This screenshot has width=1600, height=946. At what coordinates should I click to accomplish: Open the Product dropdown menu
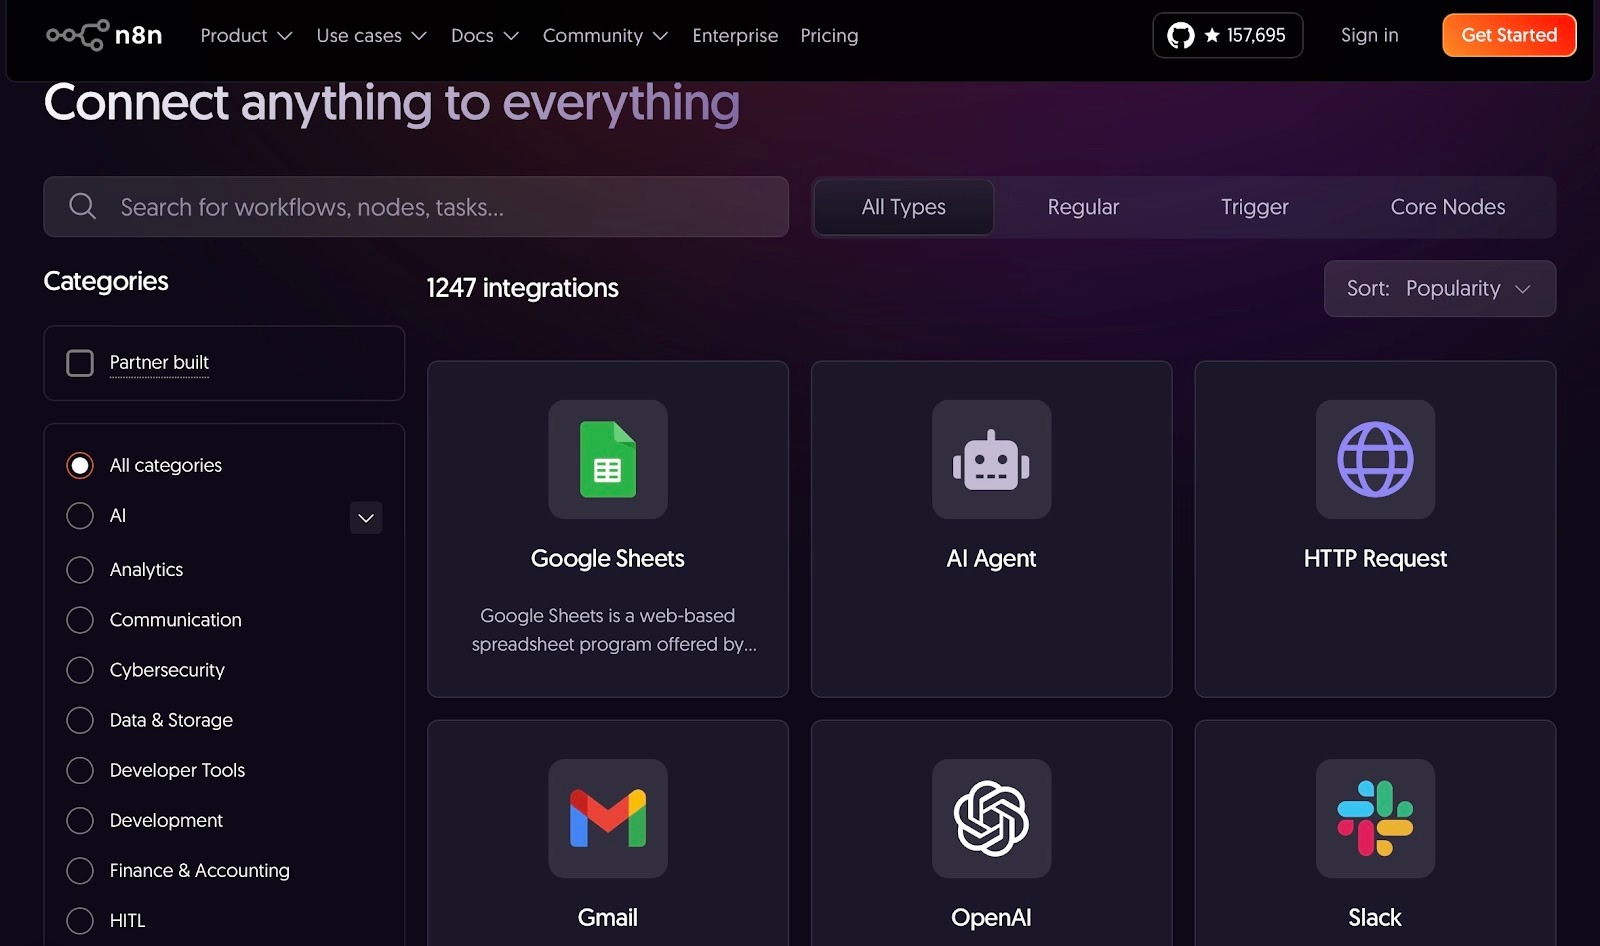[246, 36]
